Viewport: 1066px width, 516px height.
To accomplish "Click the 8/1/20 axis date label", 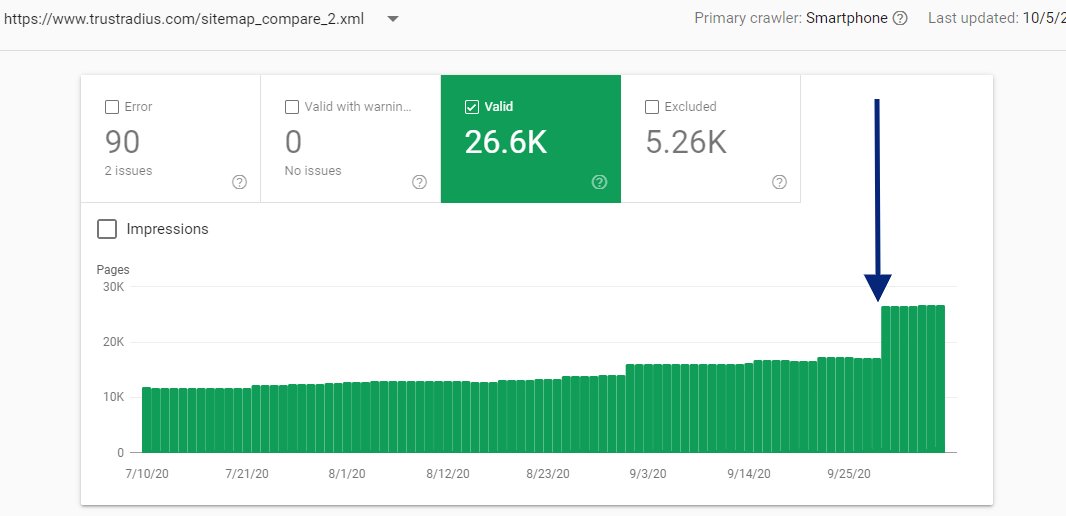I will [x=347, y=474].
